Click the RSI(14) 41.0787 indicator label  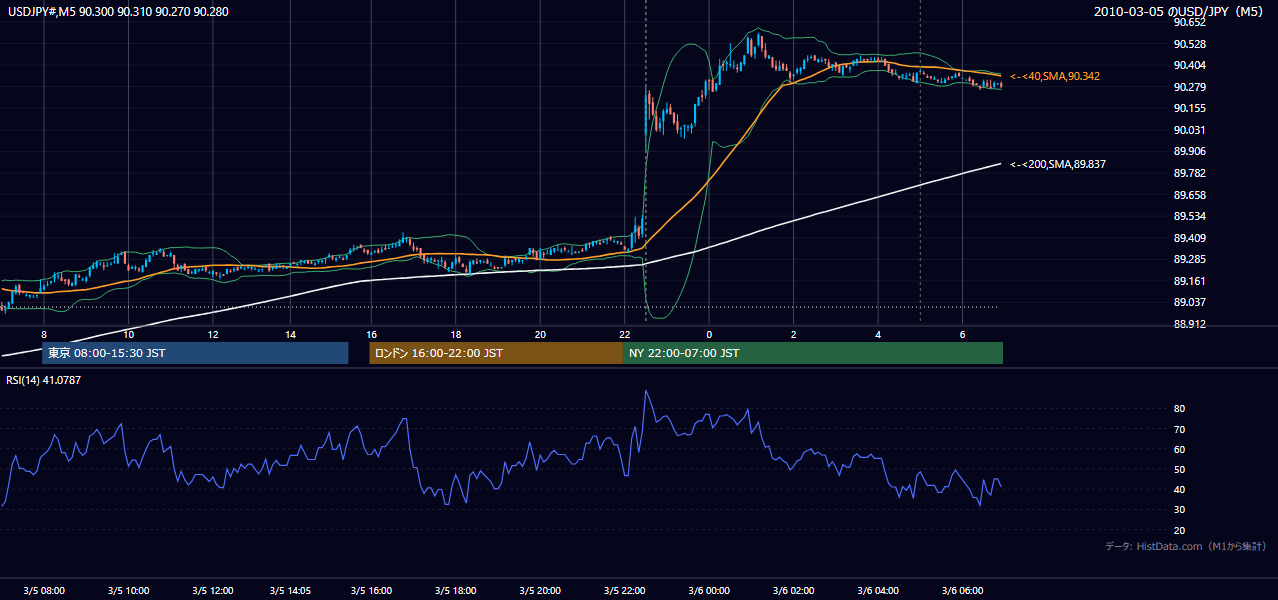[x=43, y=379]
